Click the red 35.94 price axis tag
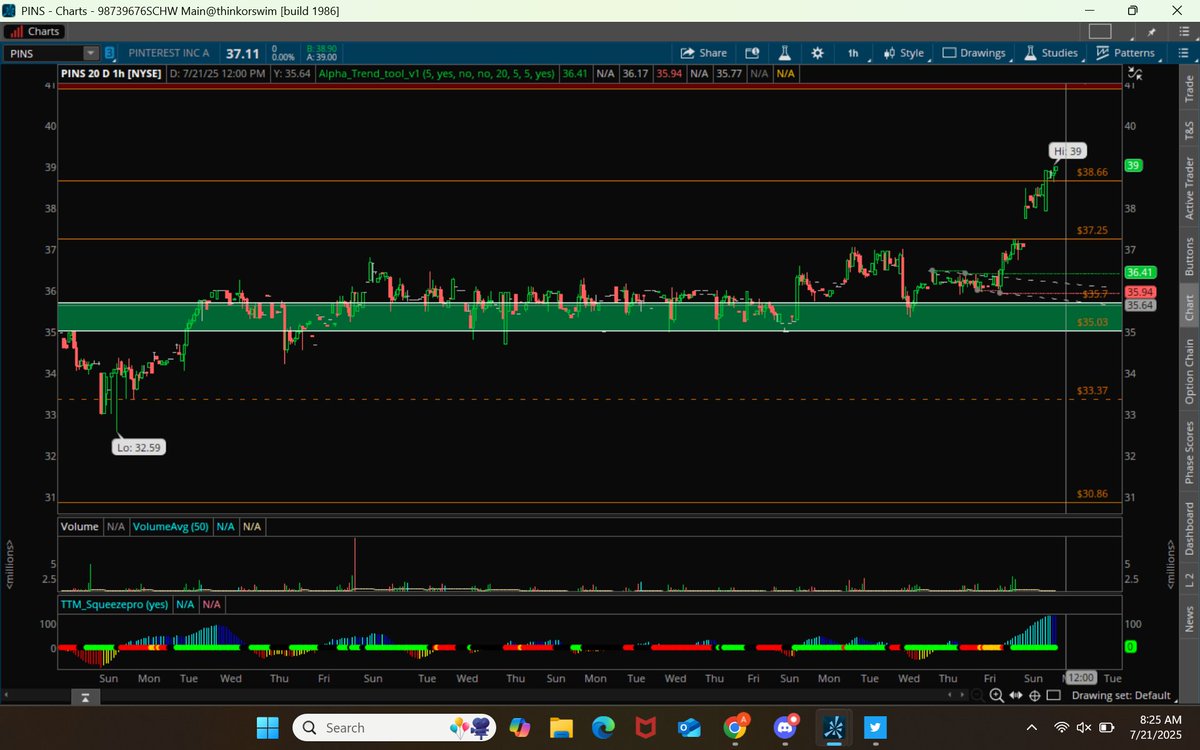Image resolution: width=1200 pixels, height=750 pixels. [x=1141, y=292]
